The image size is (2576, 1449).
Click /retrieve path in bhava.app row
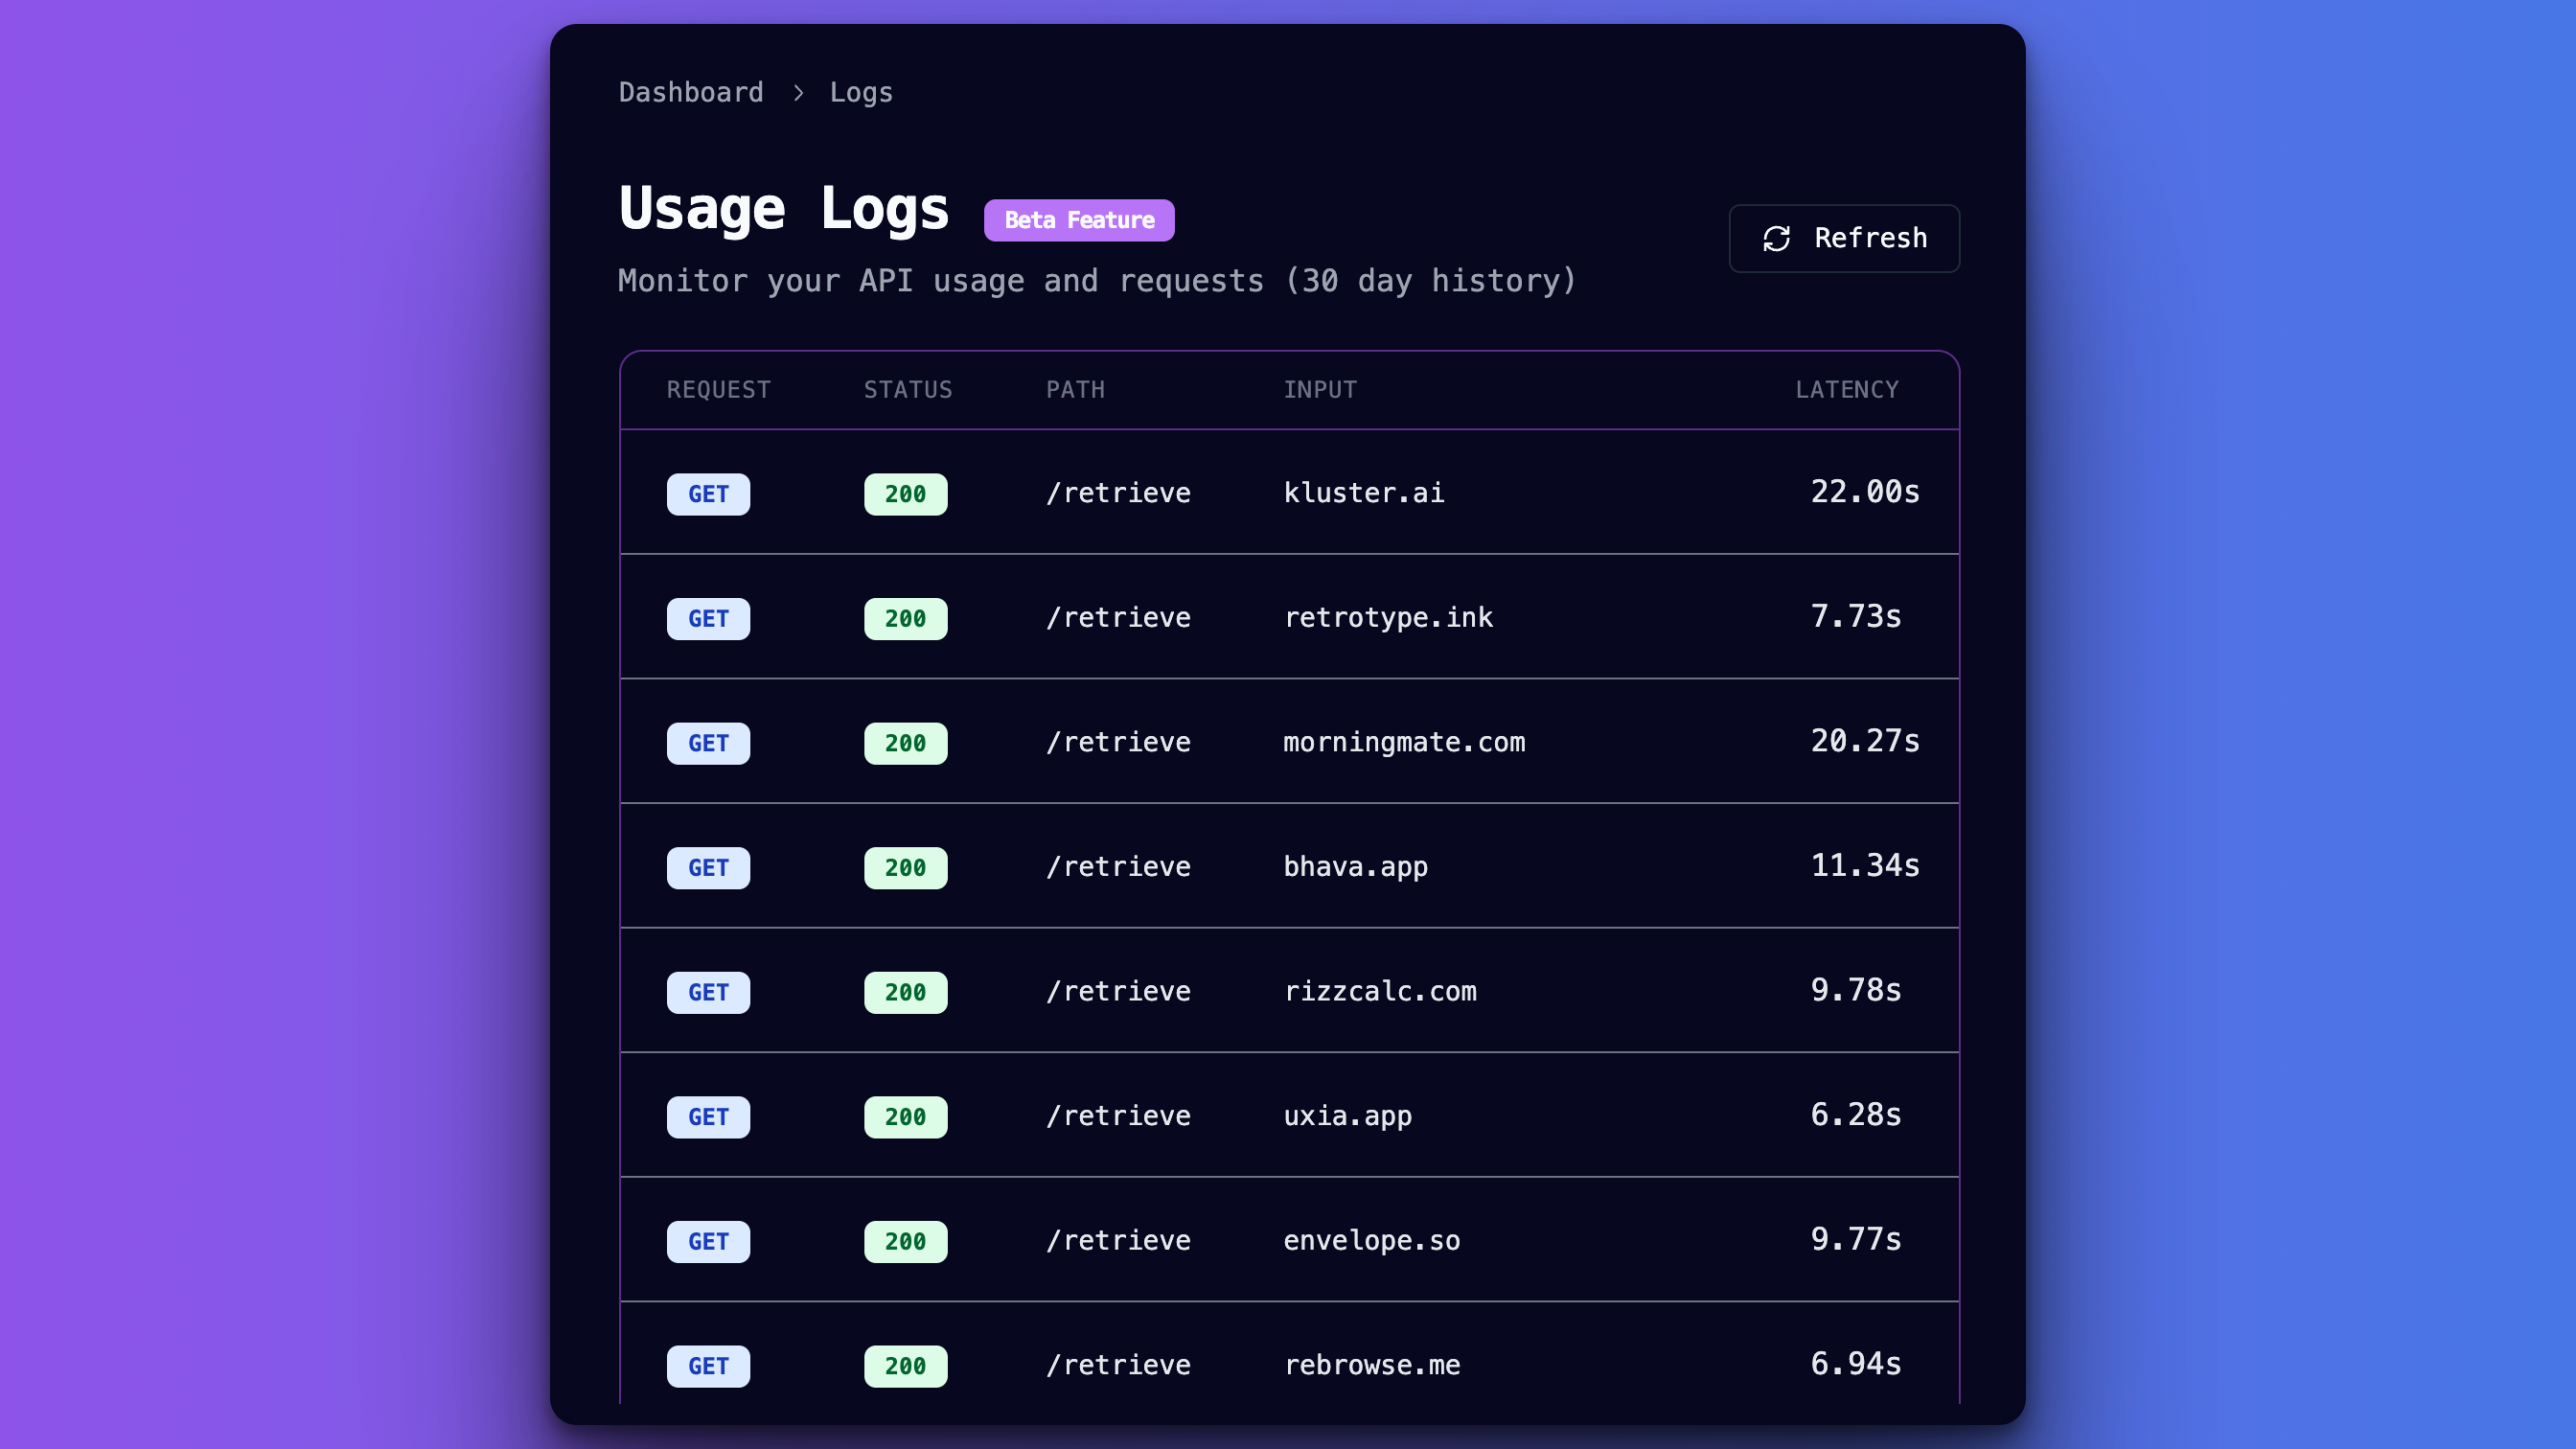[1118, 867]
